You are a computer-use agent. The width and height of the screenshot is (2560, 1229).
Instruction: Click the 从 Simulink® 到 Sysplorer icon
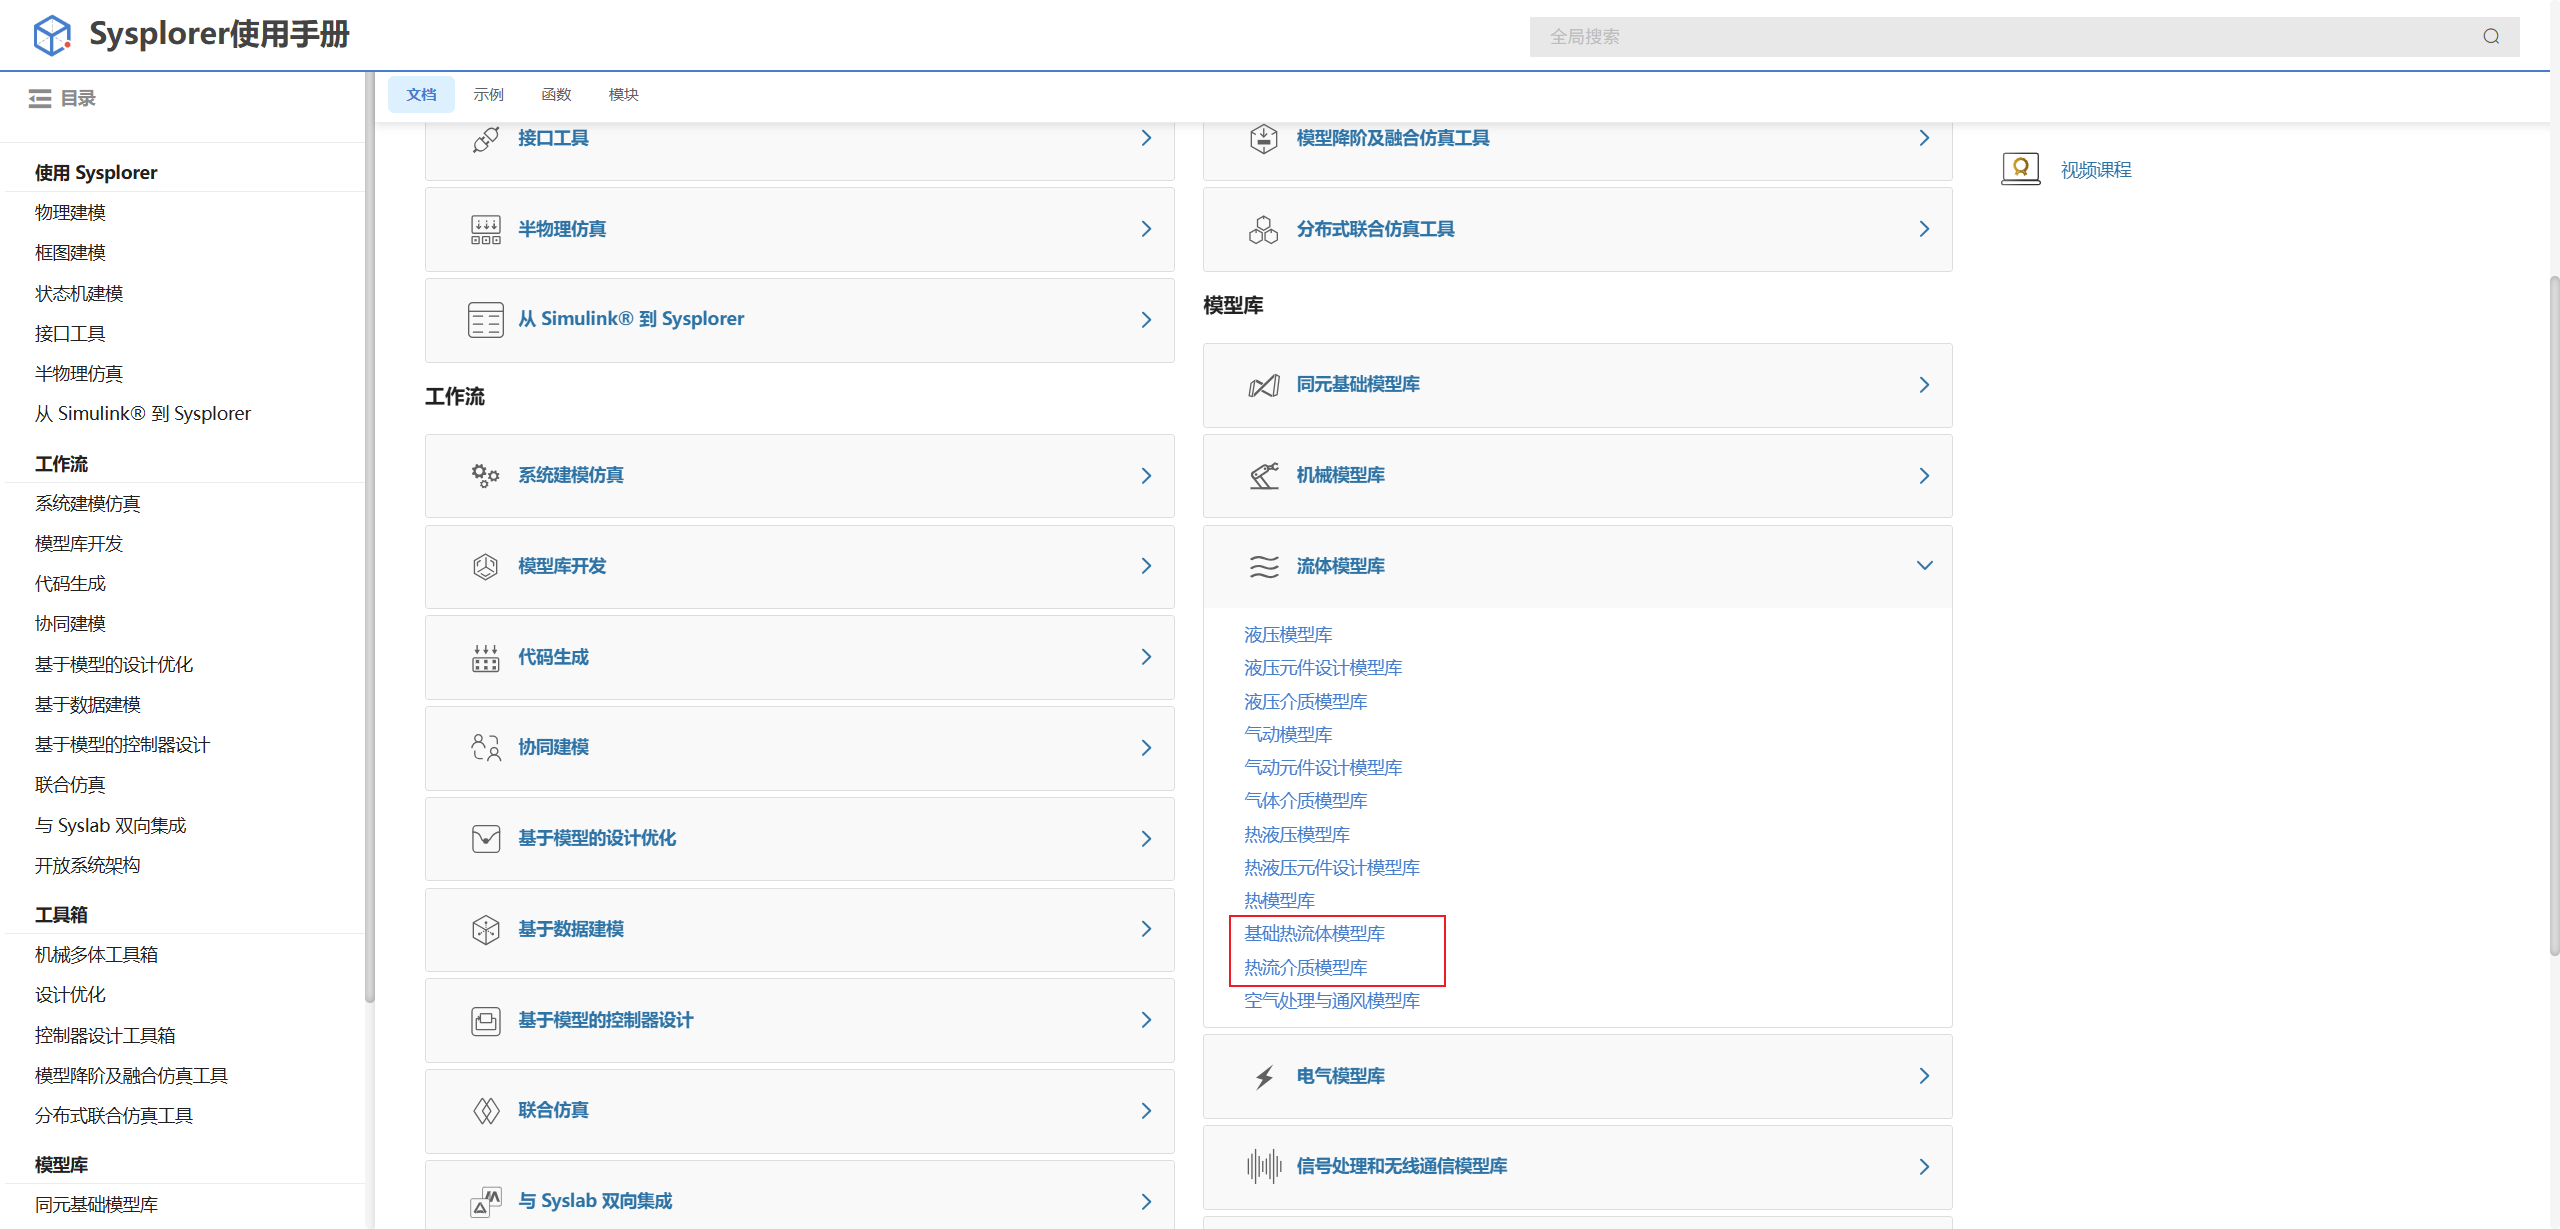tap(486, 320)
